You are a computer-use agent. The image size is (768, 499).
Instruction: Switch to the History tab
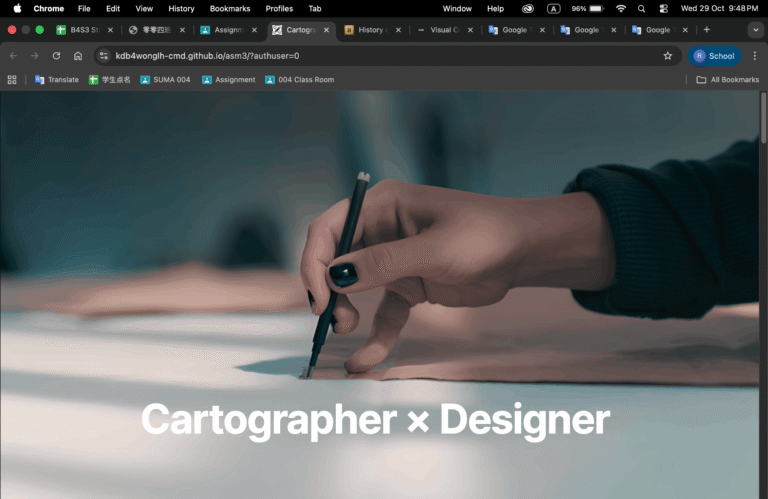[370, 30]
